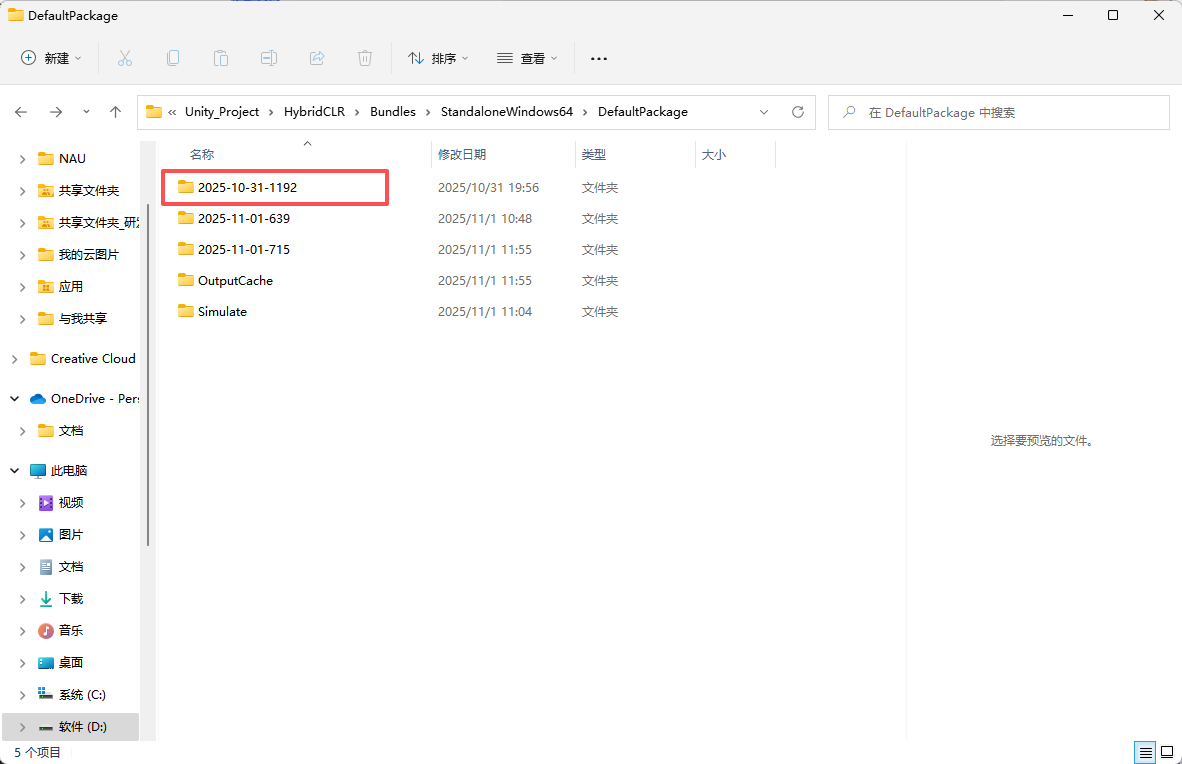The height and width of the screenshot is (764, 1182).
Task: Open NAU folder in sidebar
Action: click(72, 158)
